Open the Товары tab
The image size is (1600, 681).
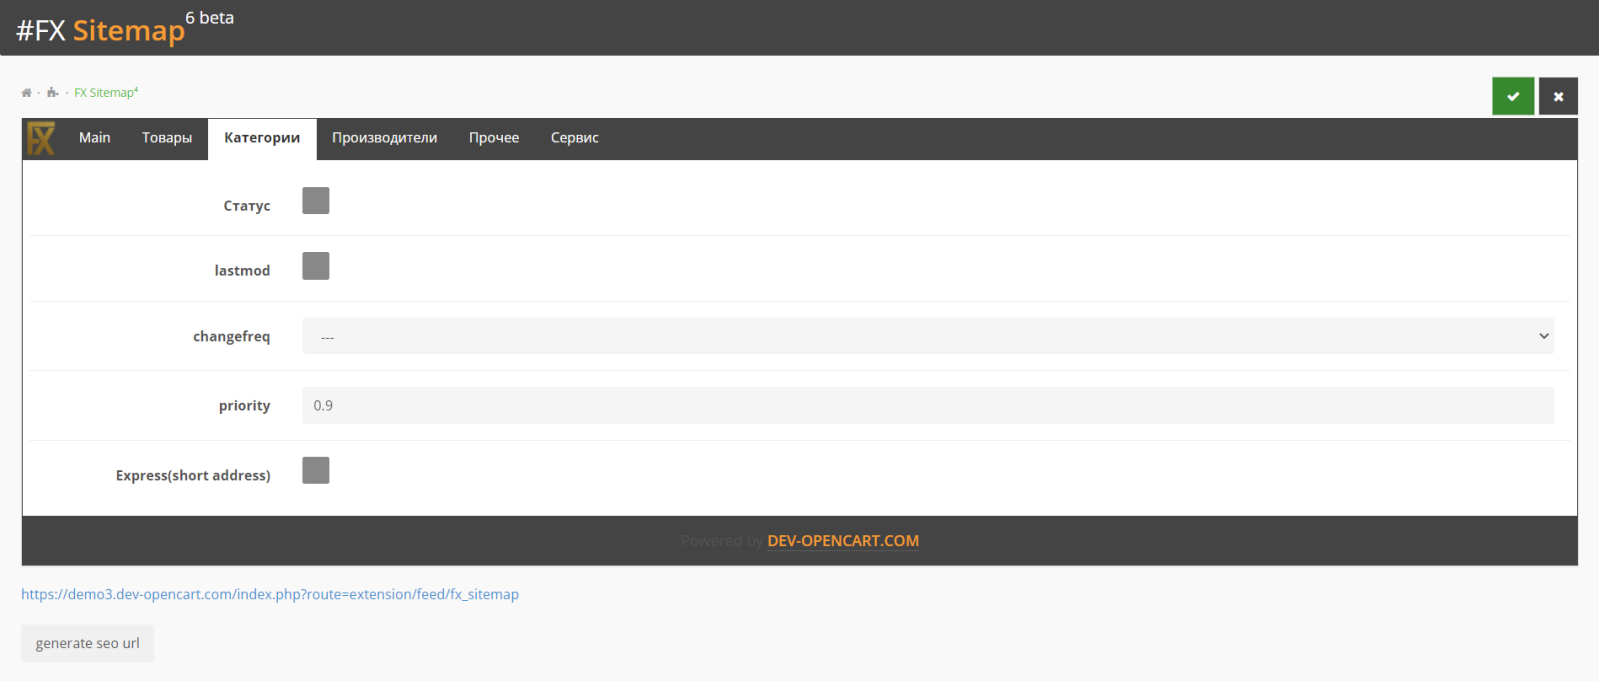tap(167, 138)
